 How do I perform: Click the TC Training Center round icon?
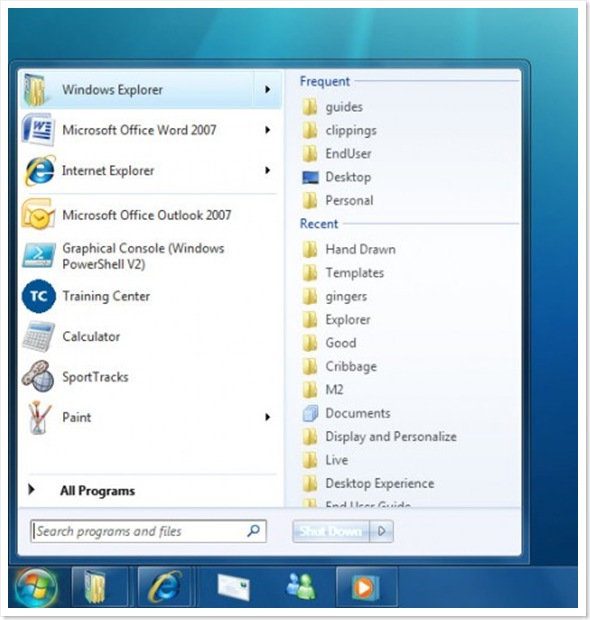pyautogui.click(x=38, y=296)
